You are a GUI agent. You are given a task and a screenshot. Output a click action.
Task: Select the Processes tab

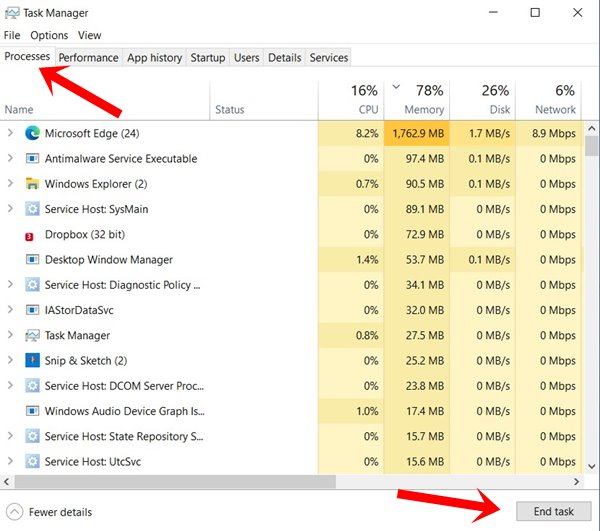27,56
